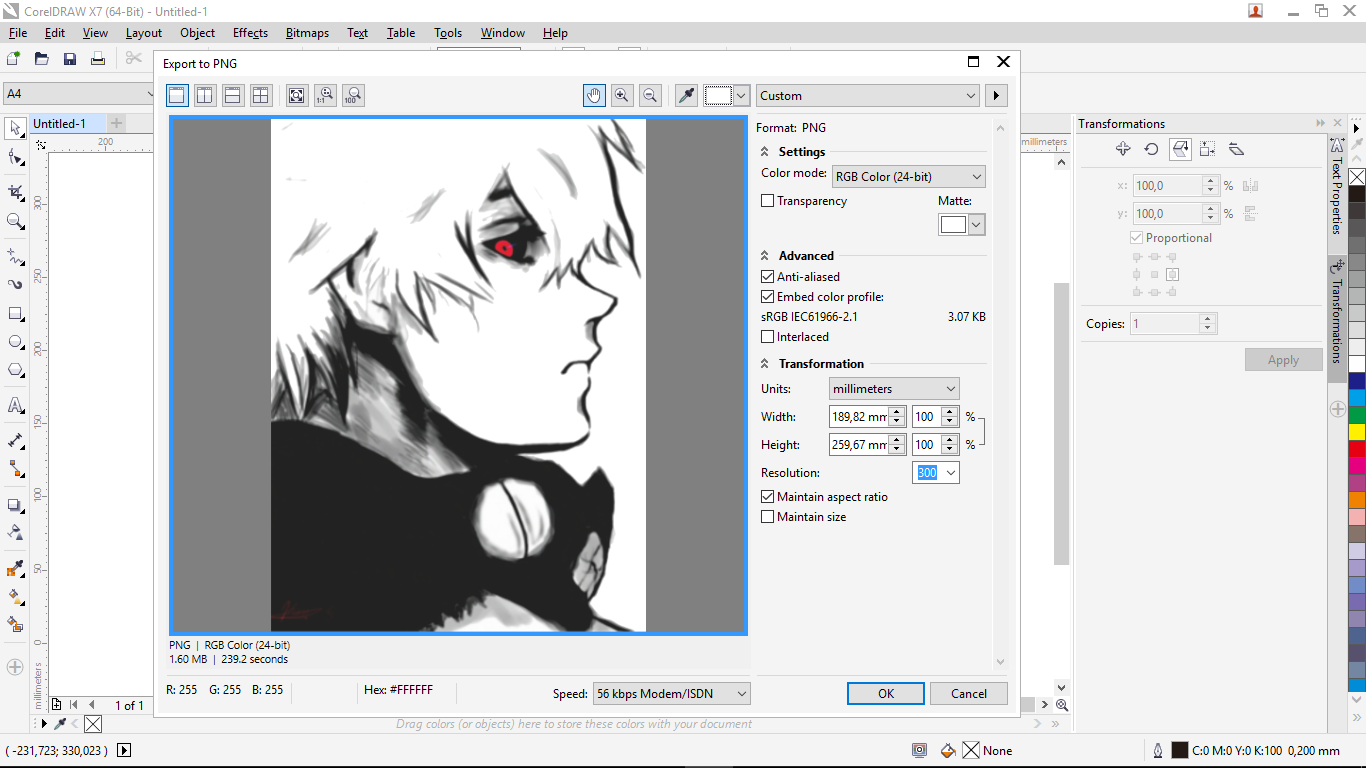Image resolution: width=1366 pixels, height=768 pixels.
Task: Toggle Embed color profile checkbox
Action: tap(768, 297)
